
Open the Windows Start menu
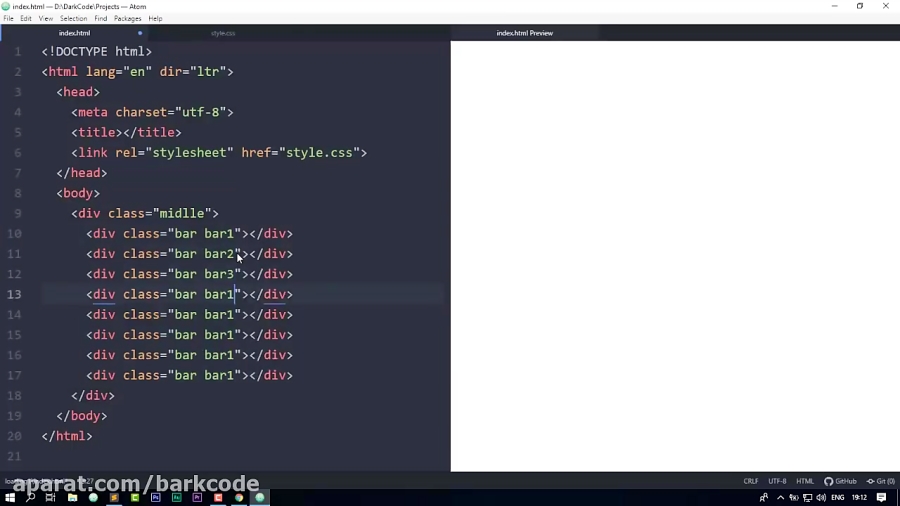click(x=10, y=497)
